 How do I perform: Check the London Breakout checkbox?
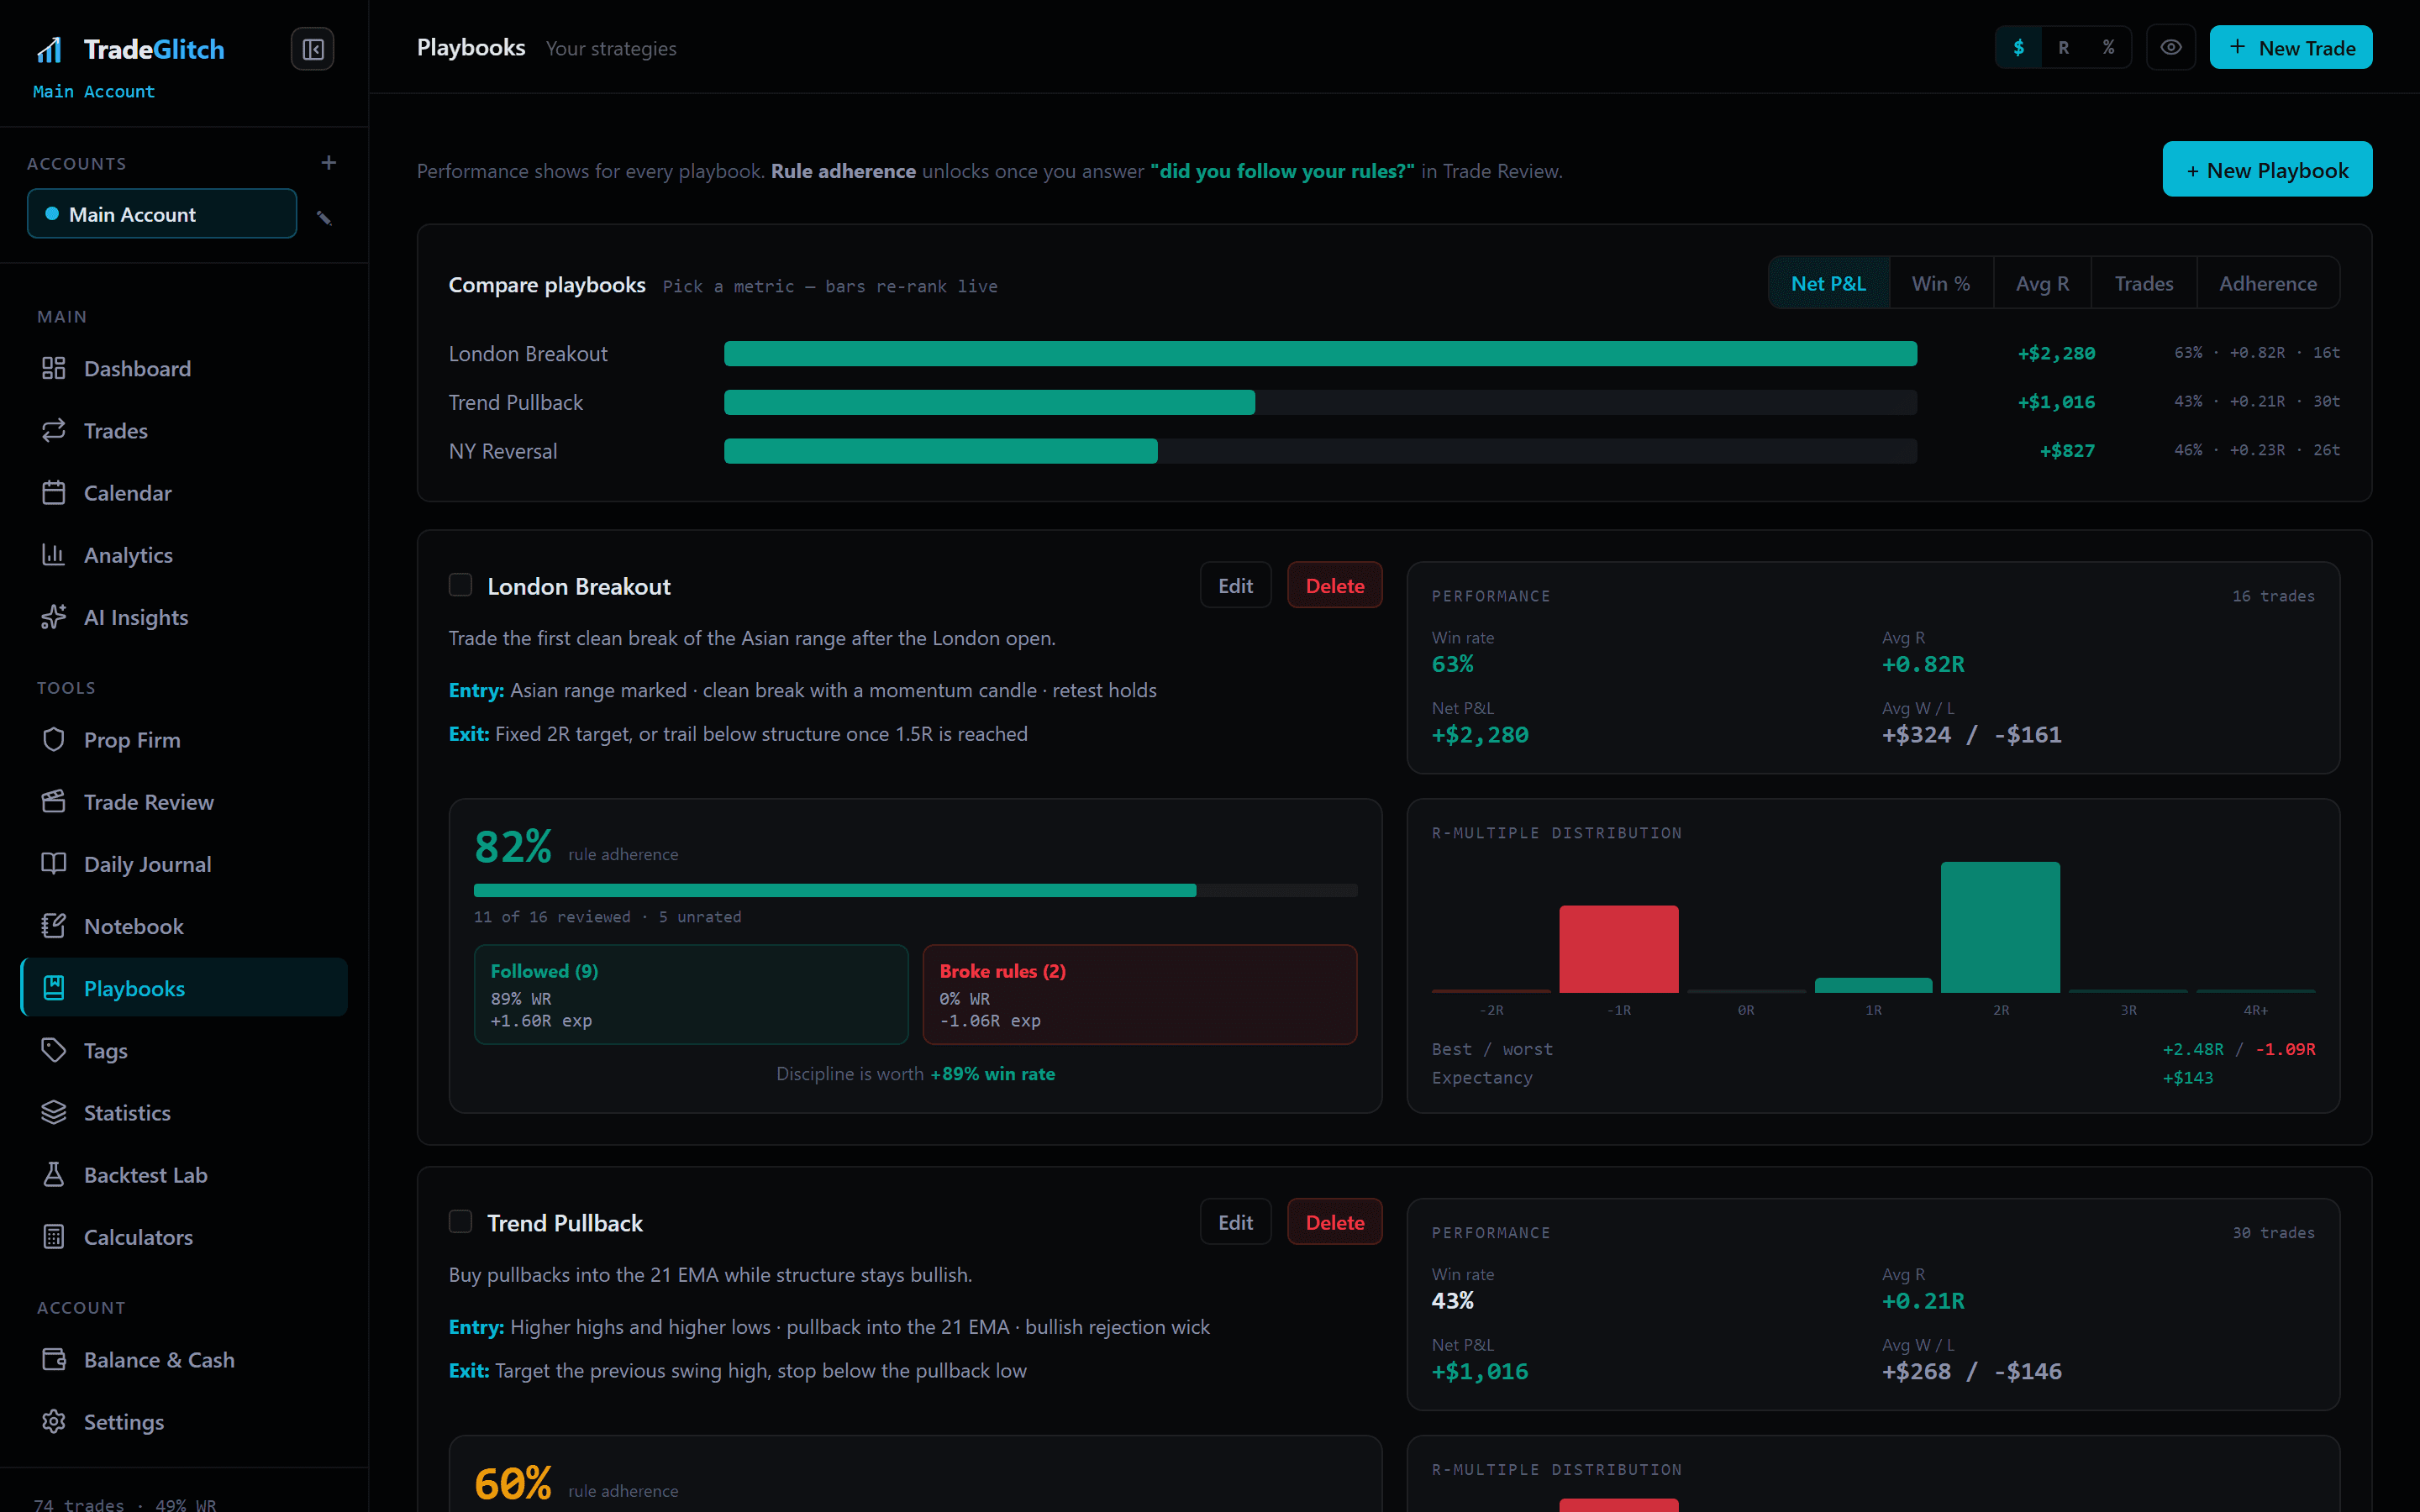pos(460,585)
